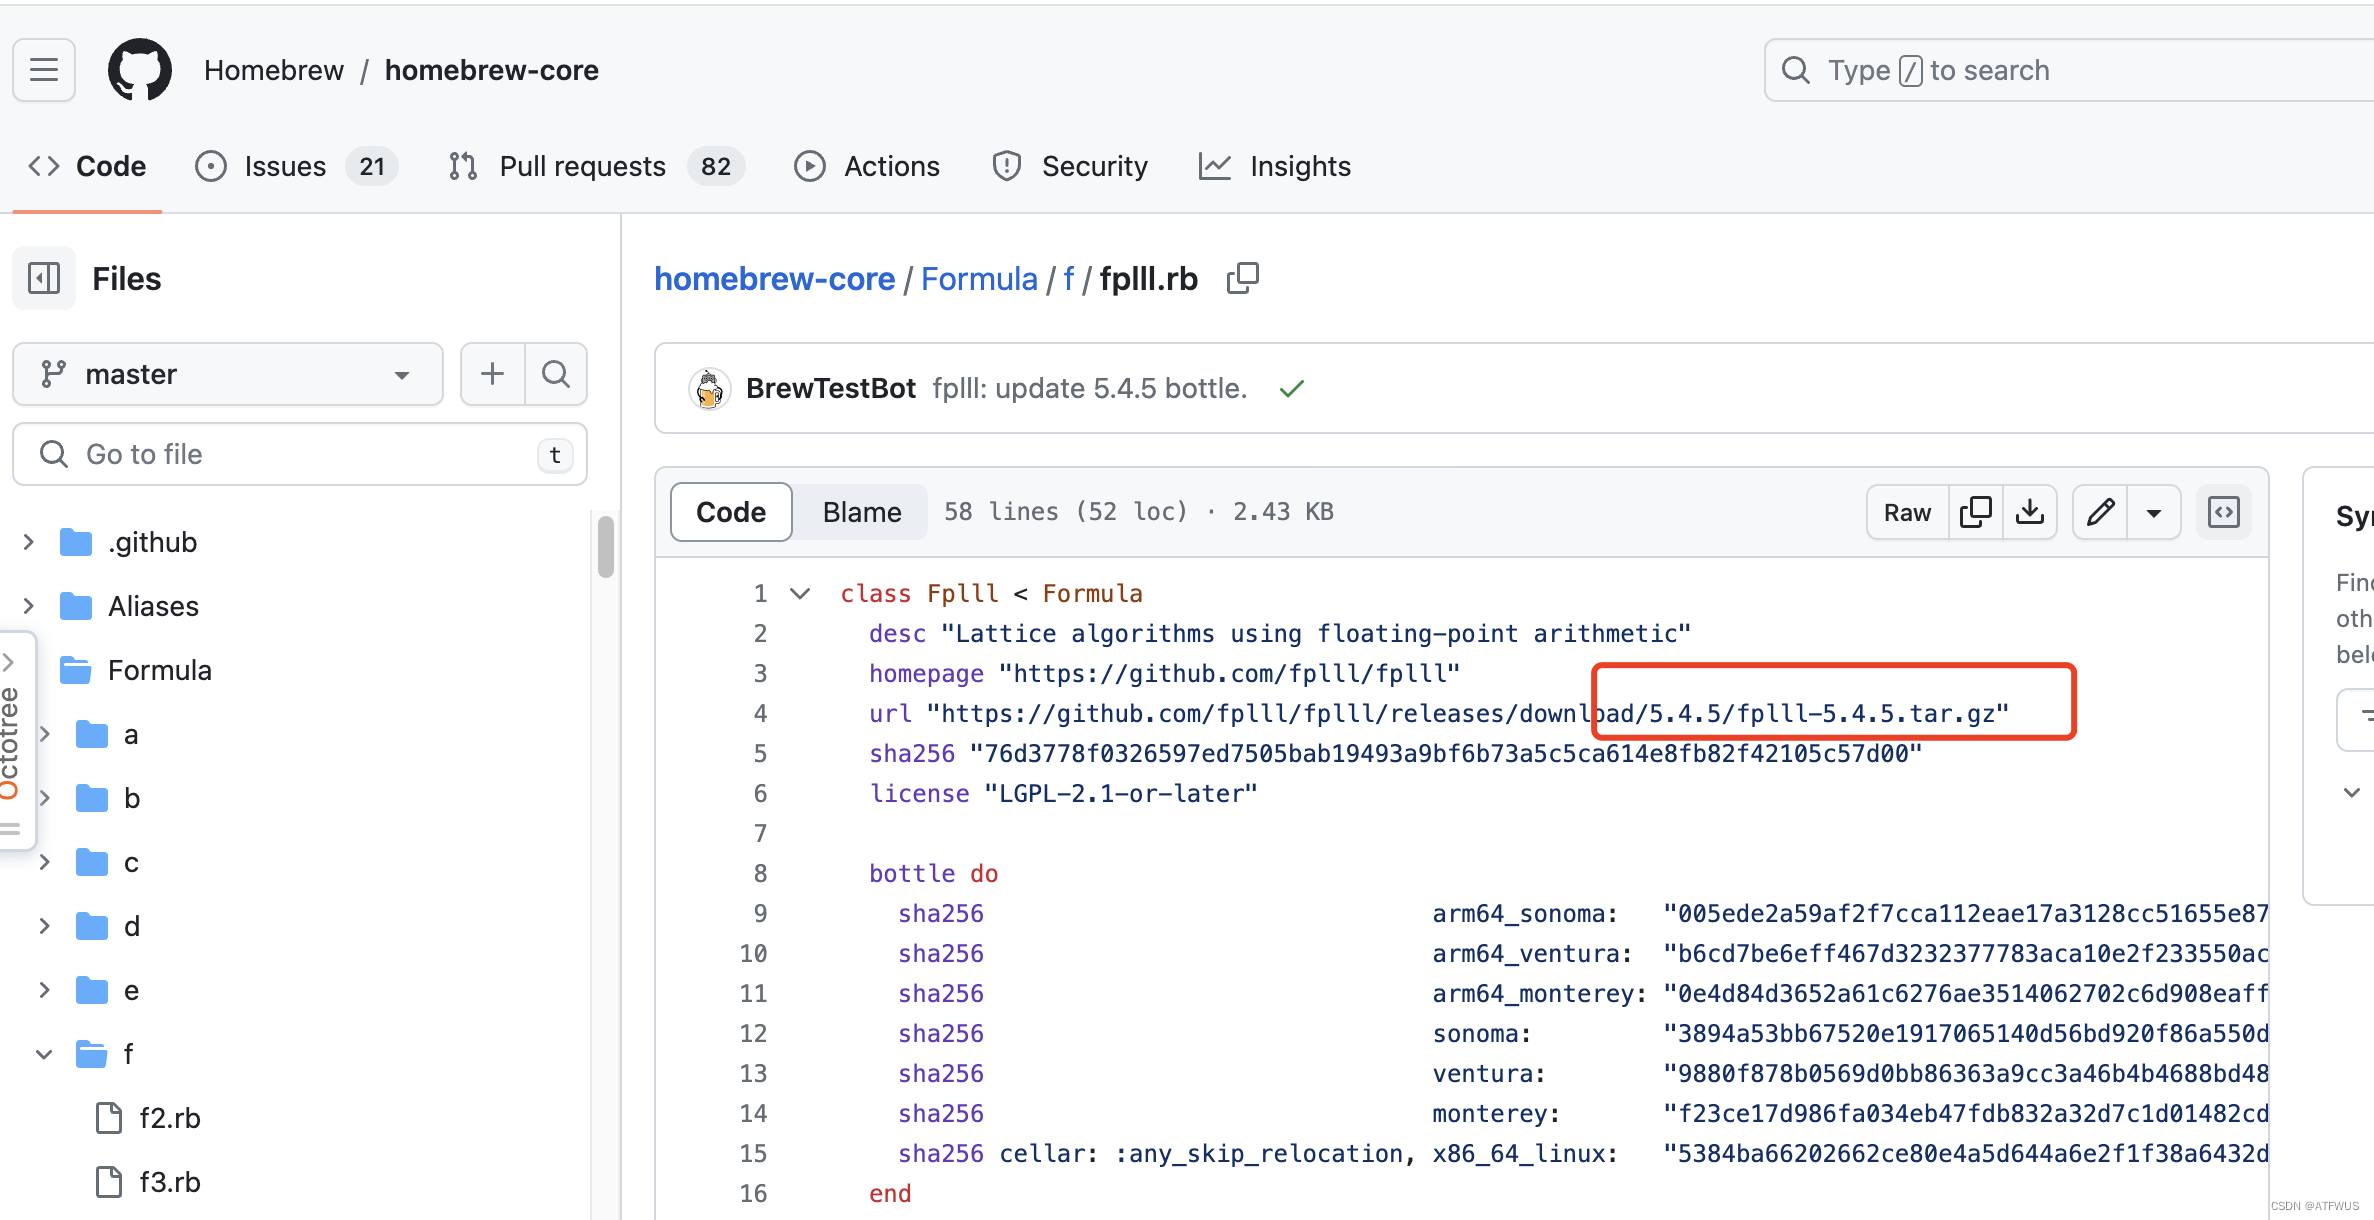Click the Raw button

(x=1907, y=512)
